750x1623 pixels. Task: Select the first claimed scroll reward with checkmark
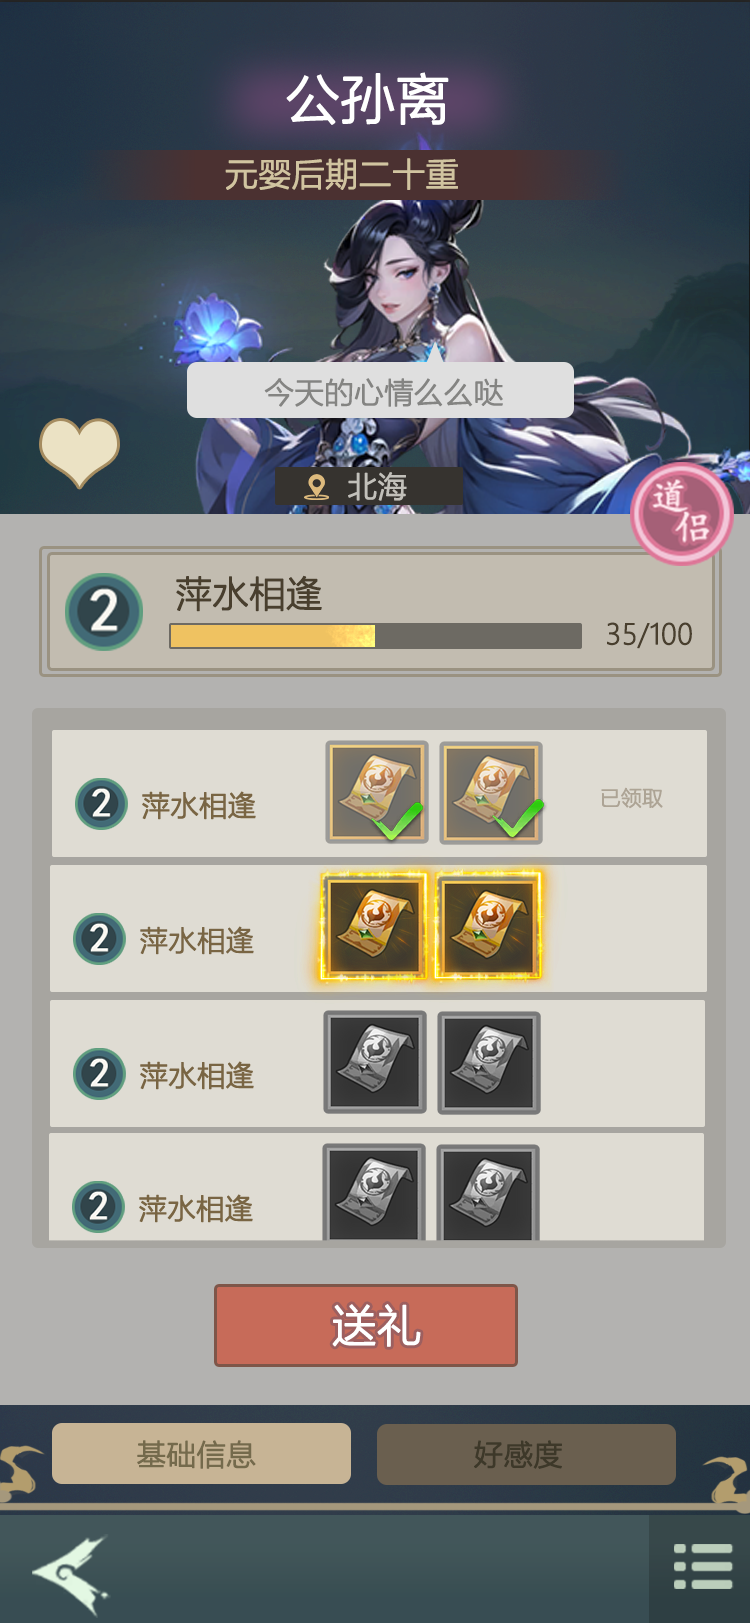coord(377,792)
